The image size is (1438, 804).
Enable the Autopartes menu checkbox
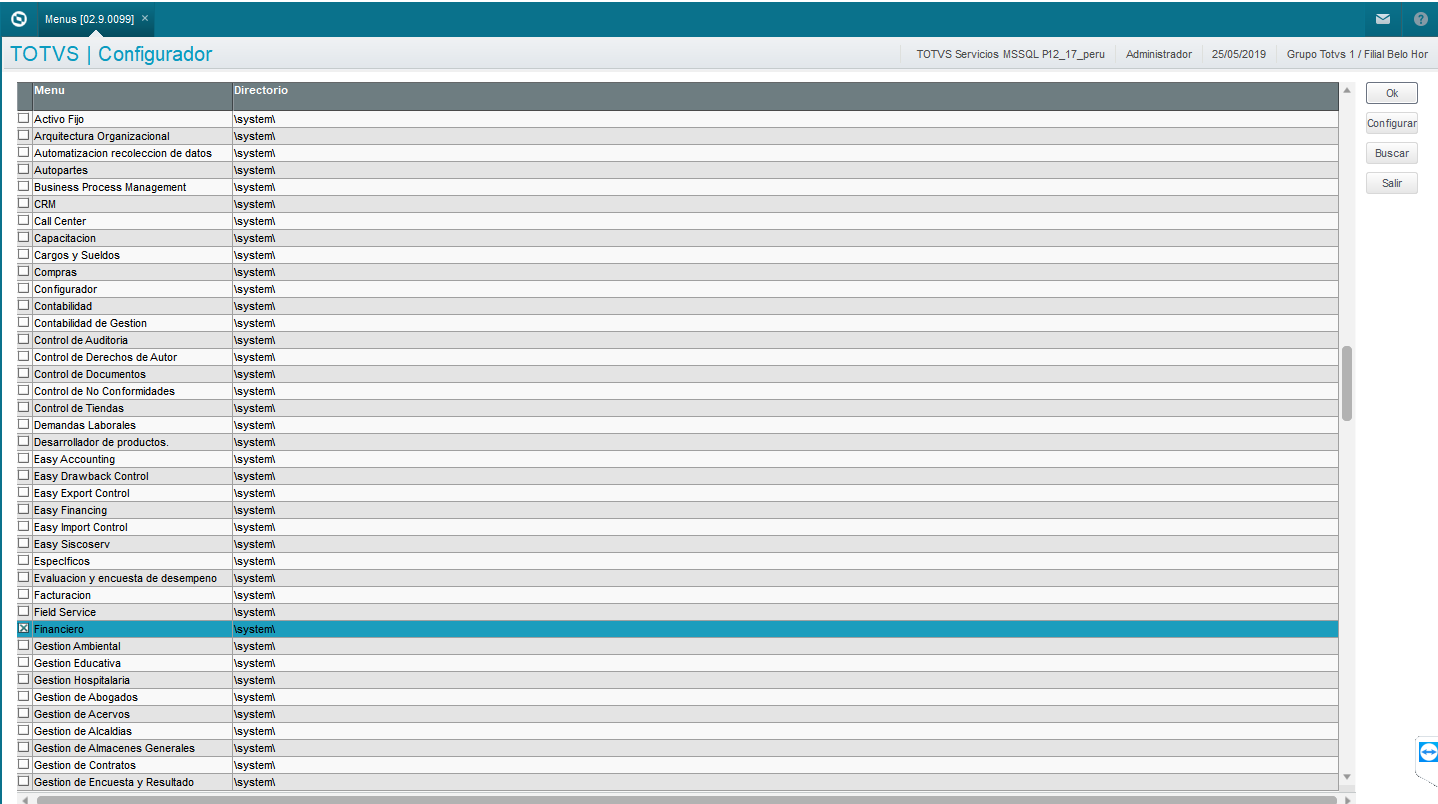click(24, 169)
